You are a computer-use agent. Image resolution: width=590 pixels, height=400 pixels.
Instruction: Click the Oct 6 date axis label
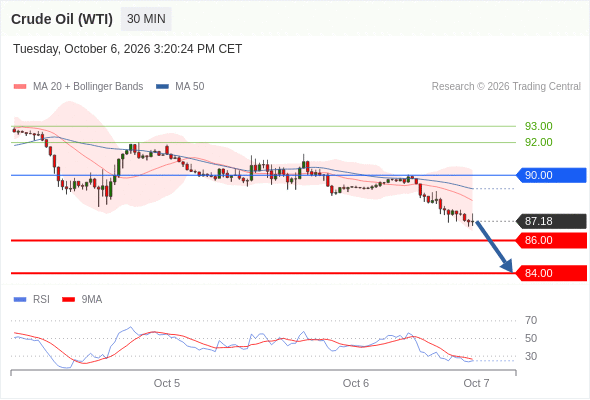tap(356, 383)
